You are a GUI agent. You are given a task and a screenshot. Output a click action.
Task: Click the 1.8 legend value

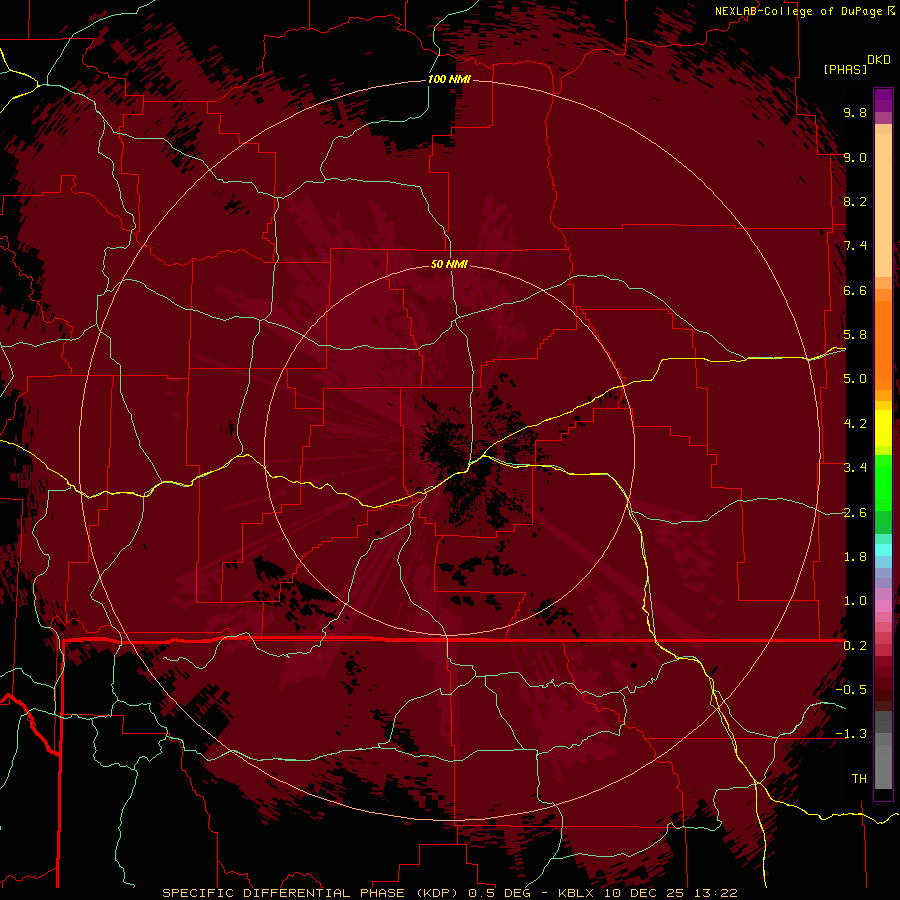click(x=855, y=557)
